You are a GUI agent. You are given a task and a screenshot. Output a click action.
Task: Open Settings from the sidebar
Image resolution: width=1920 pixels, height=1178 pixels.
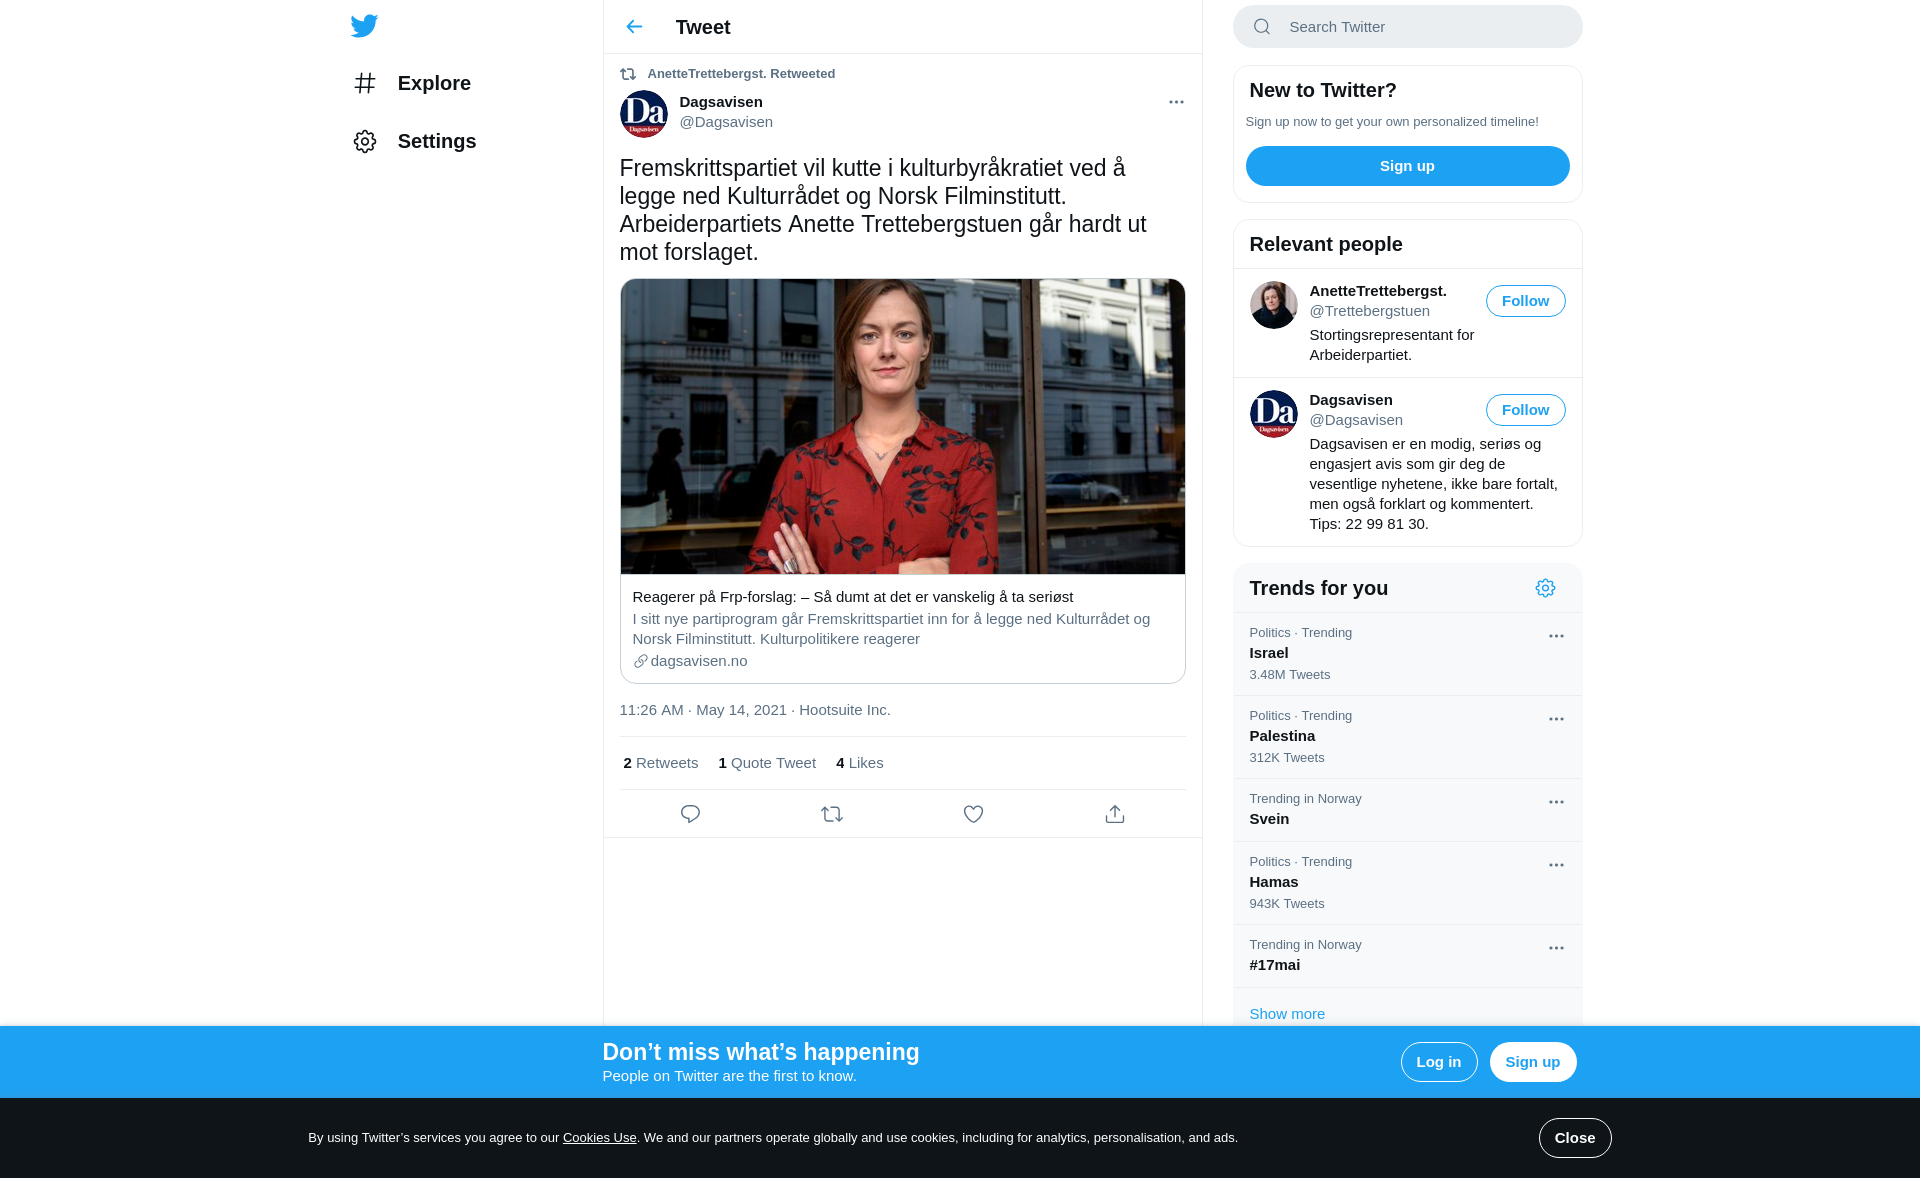(414, 141)
